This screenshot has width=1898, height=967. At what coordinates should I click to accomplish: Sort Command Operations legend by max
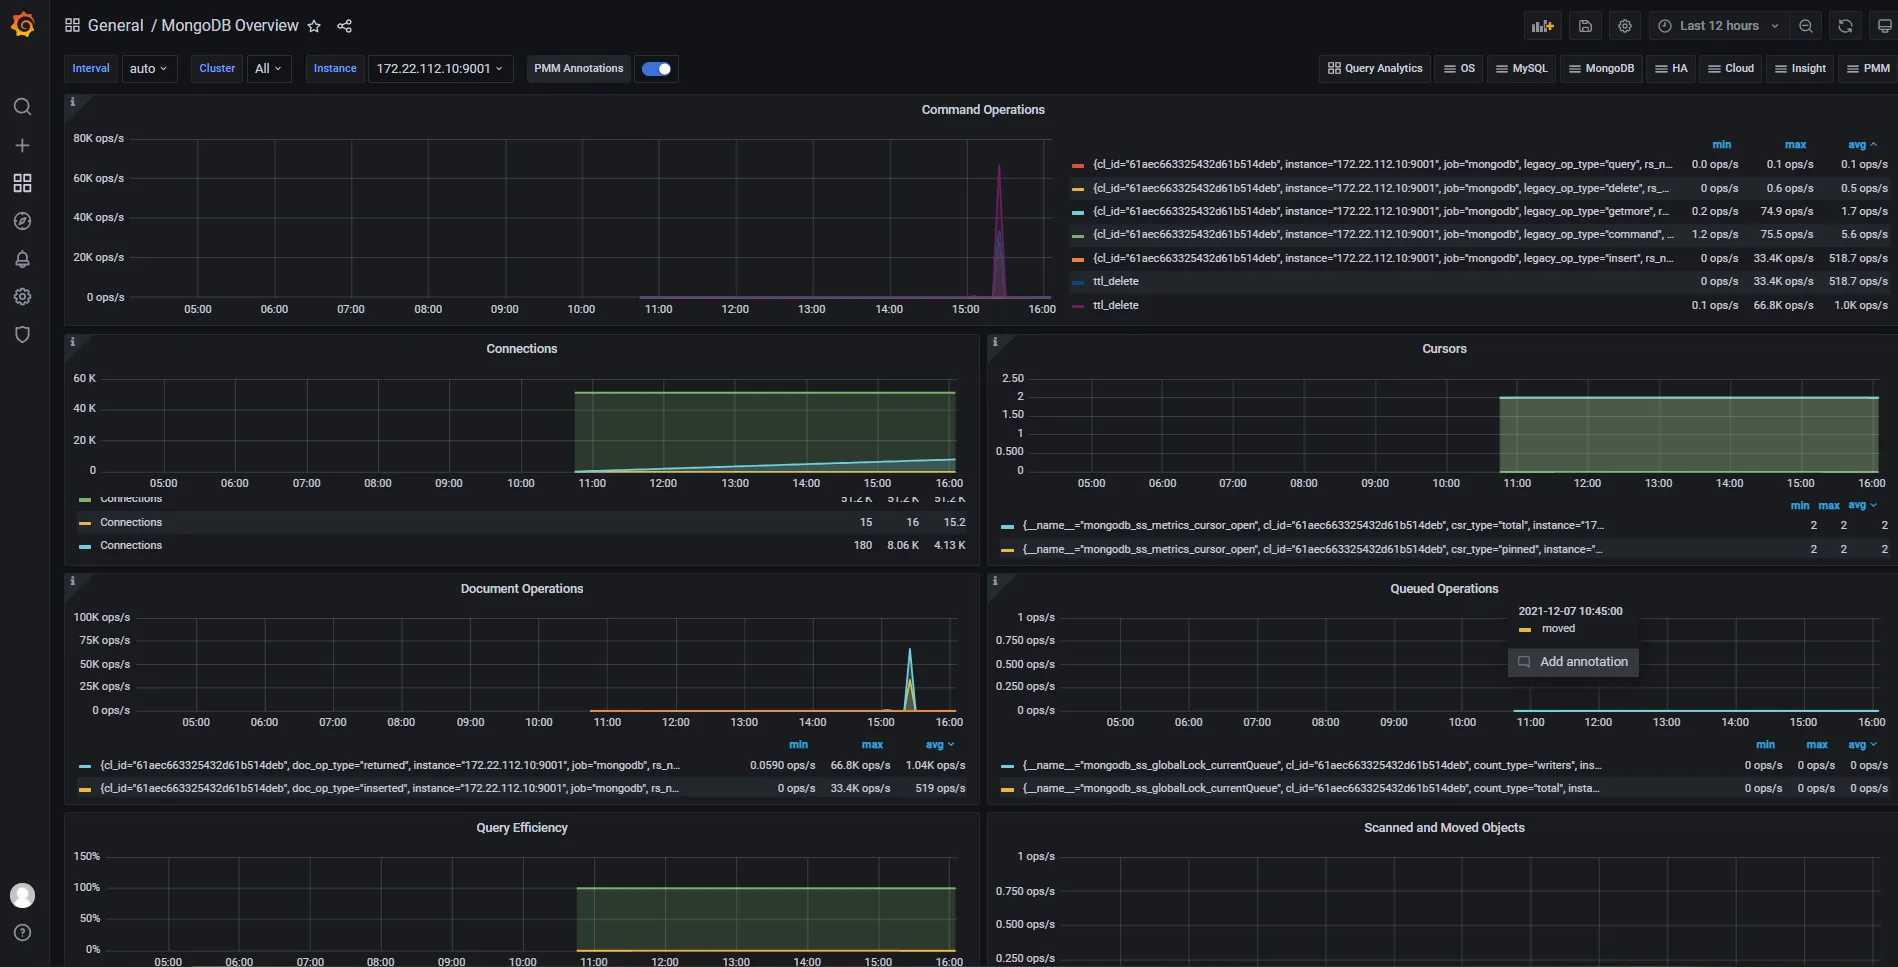pos(1795,145)
